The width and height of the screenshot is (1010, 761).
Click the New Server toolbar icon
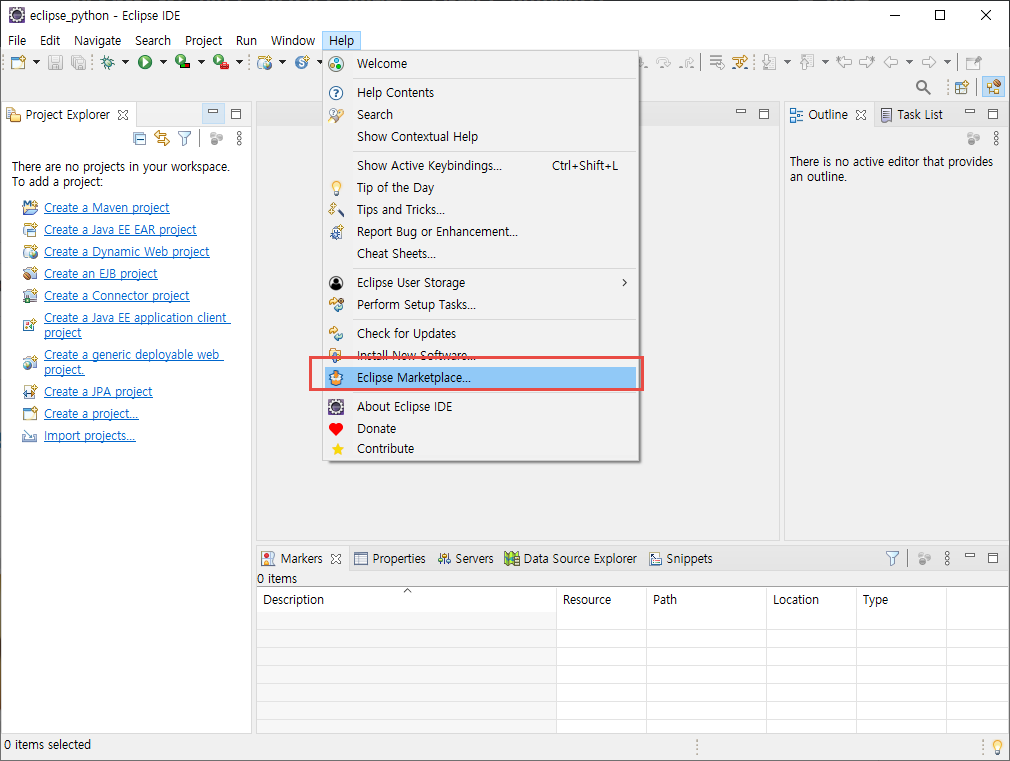265,63
